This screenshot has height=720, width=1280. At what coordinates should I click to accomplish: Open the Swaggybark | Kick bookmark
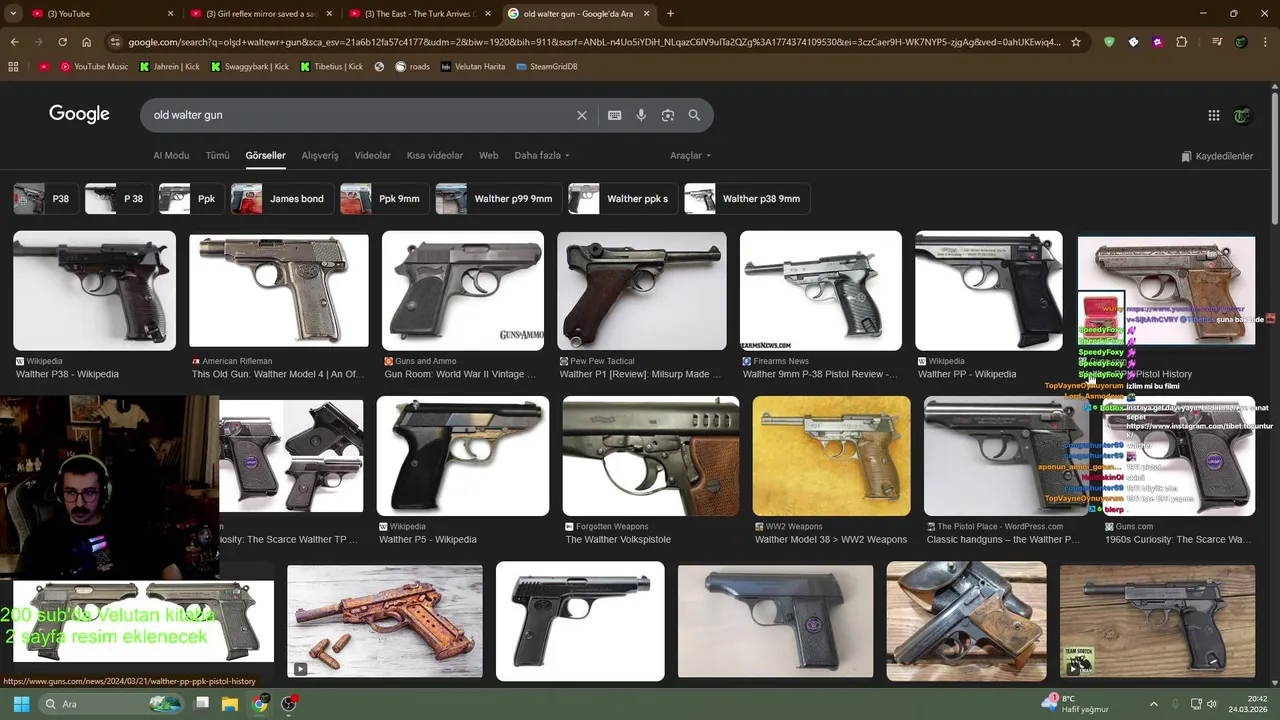(249, 66)
